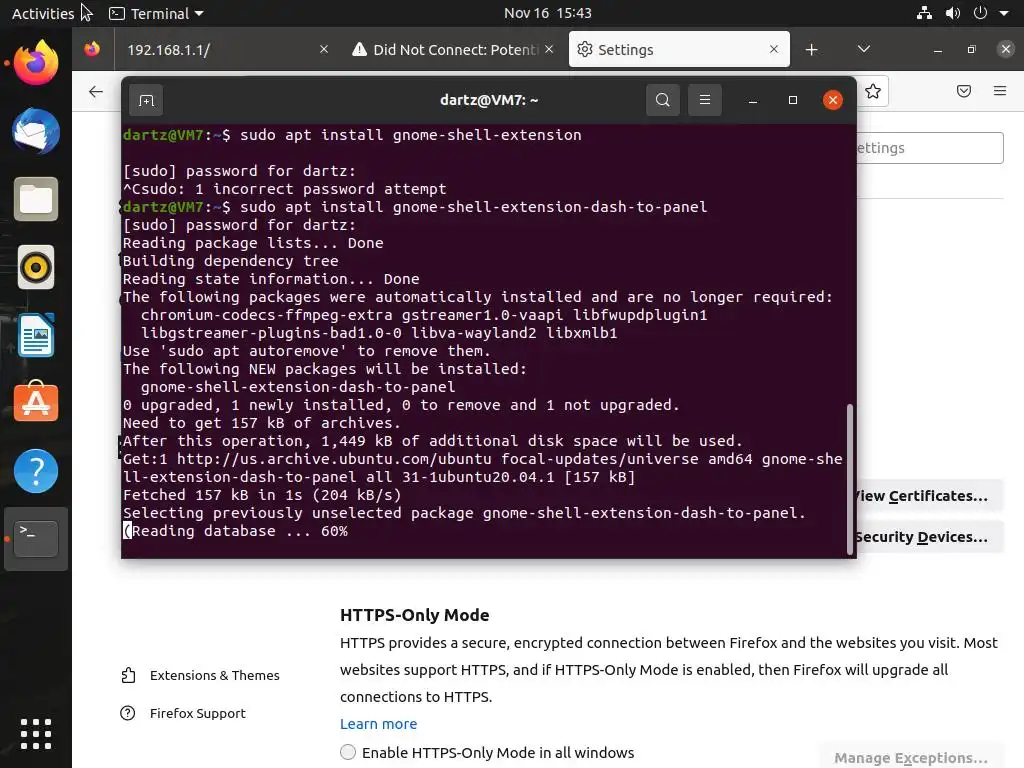Viewport: 1024px width, 768px height.
Task: Click the HTTPS-Only Mode heading
Action: tap(414, 615)
